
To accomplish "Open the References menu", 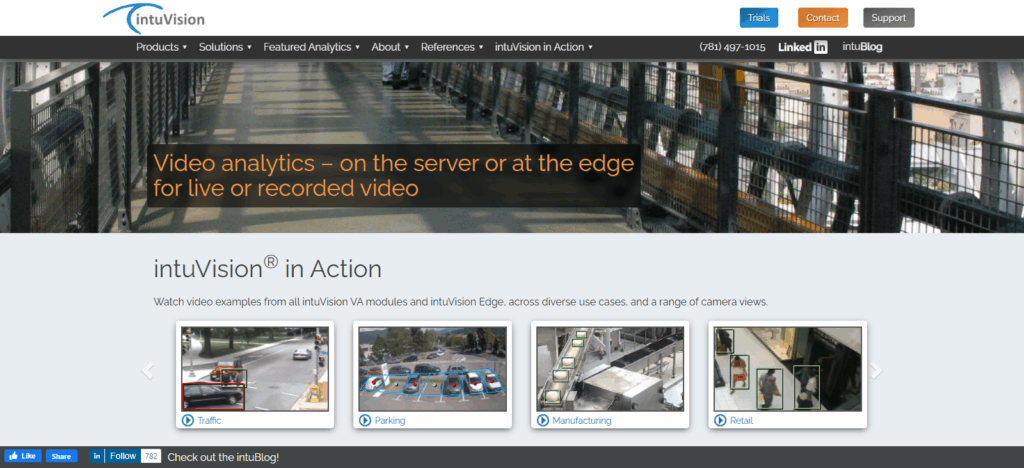I will (451, 47).
